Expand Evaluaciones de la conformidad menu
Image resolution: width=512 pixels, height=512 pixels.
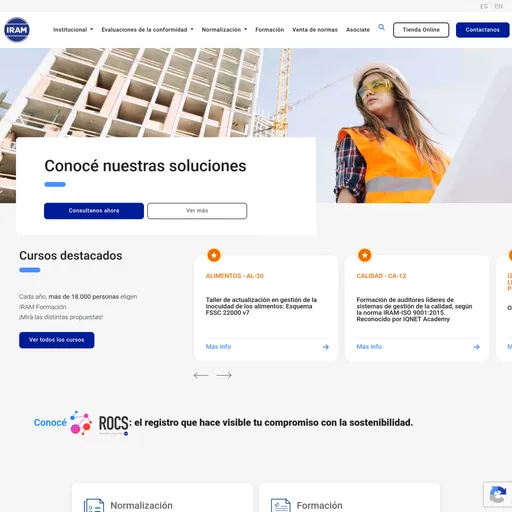click(147, 30)
